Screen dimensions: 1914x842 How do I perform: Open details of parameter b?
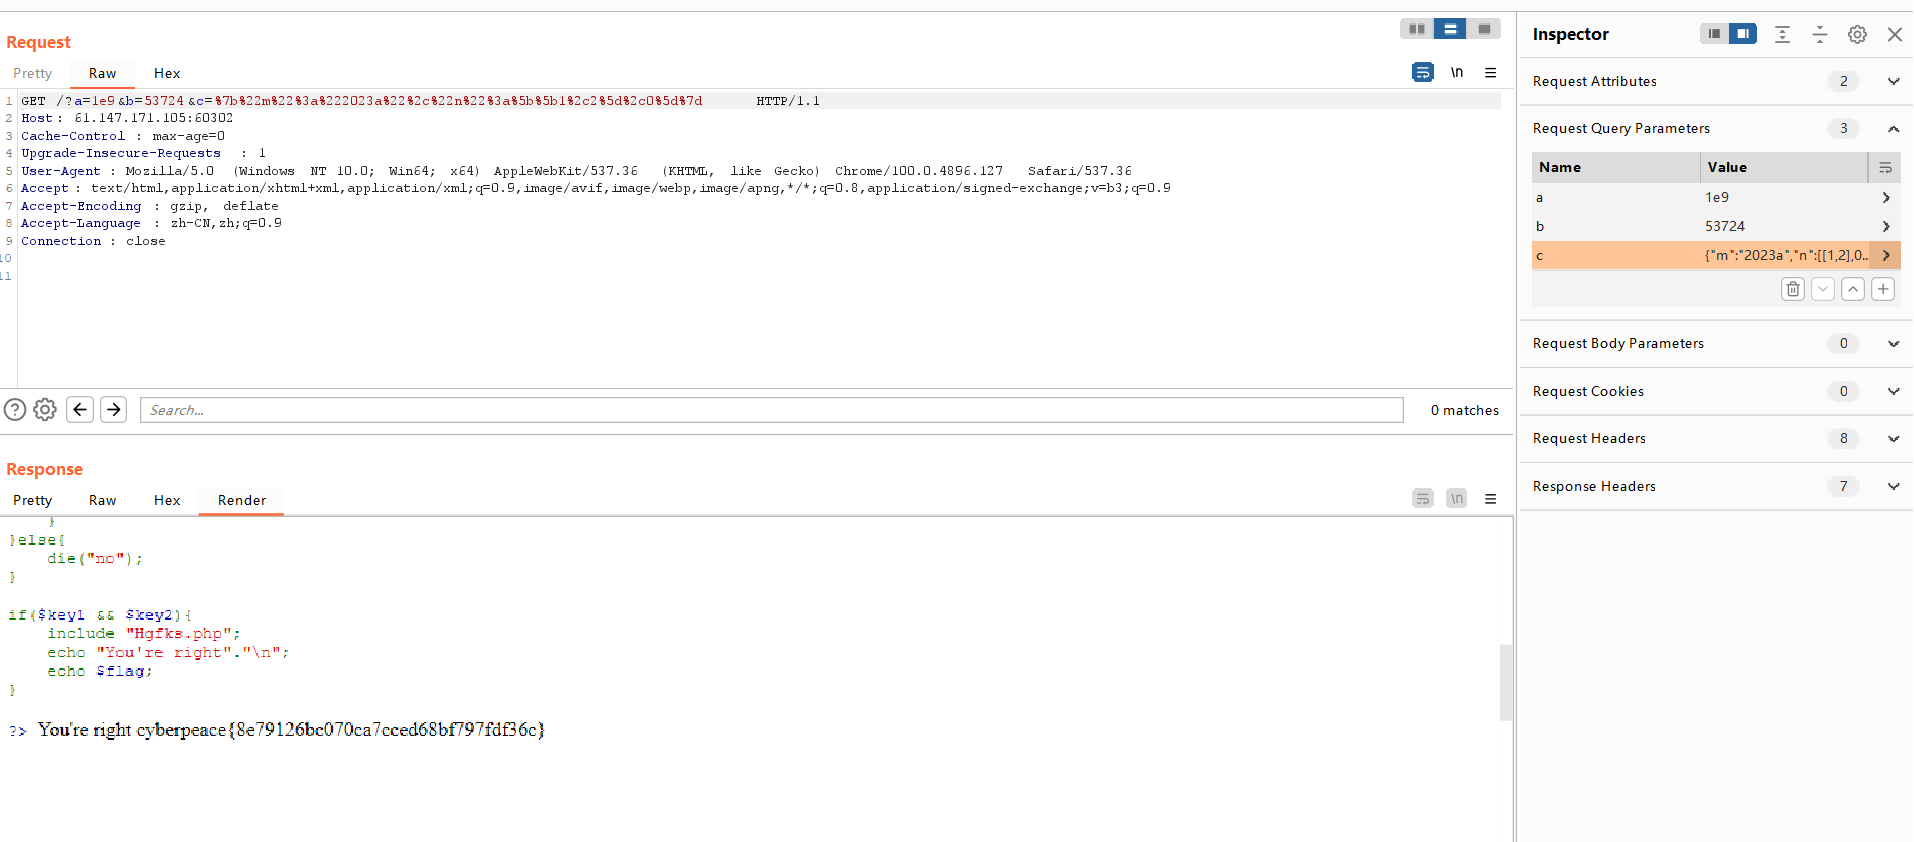(x=1886, y=226)
